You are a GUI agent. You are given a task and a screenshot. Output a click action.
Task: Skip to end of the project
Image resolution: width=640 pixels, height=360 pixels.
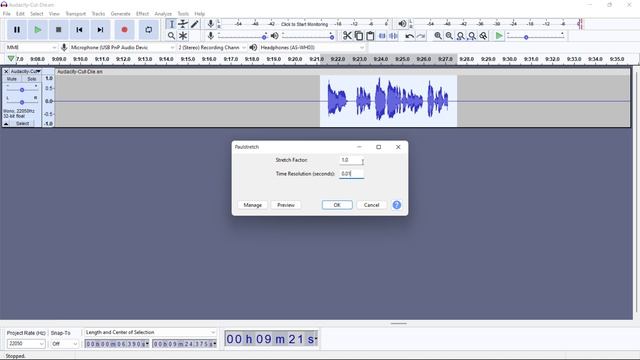point(100,30)
